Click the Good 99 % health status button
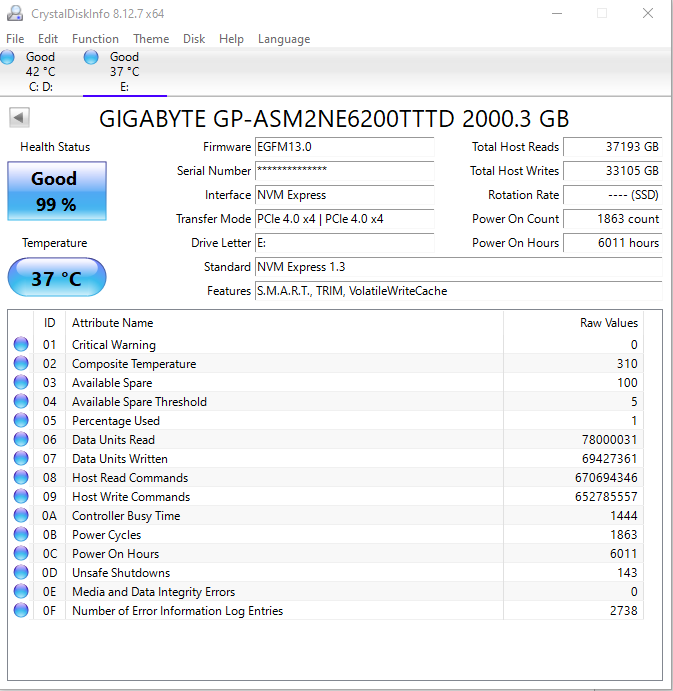 coord(57,191)
